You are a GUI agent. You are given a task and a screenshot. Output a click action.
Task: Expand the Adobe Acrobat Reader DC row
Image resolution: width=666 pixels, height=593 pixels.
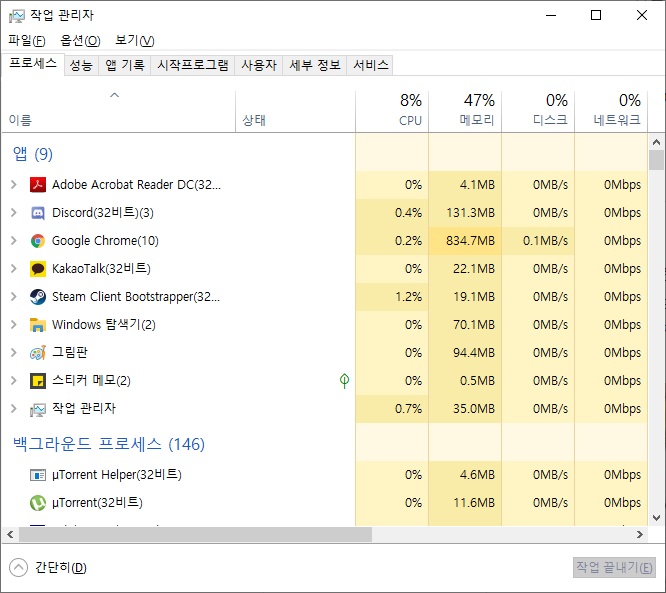(14, 185)
